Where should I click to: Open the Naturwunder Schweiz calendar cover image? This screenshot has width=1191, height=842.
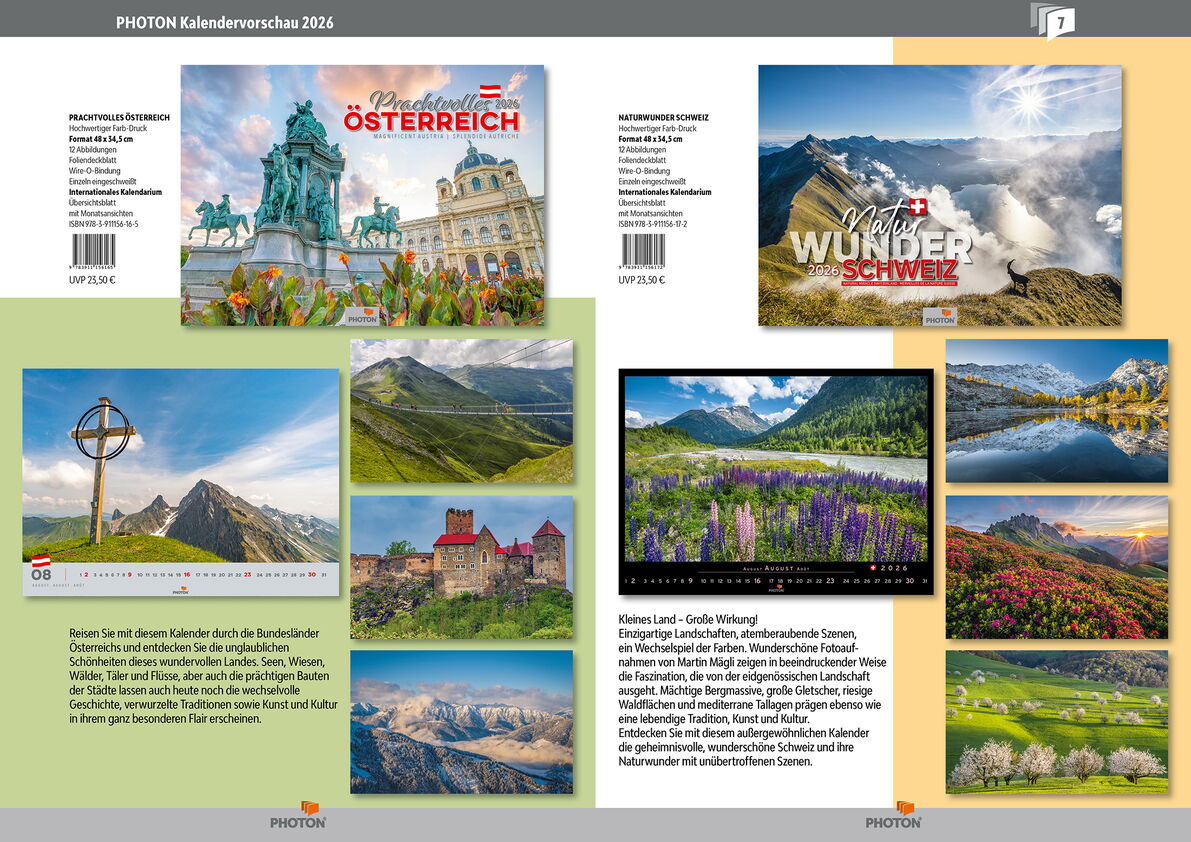click(939, 195)
